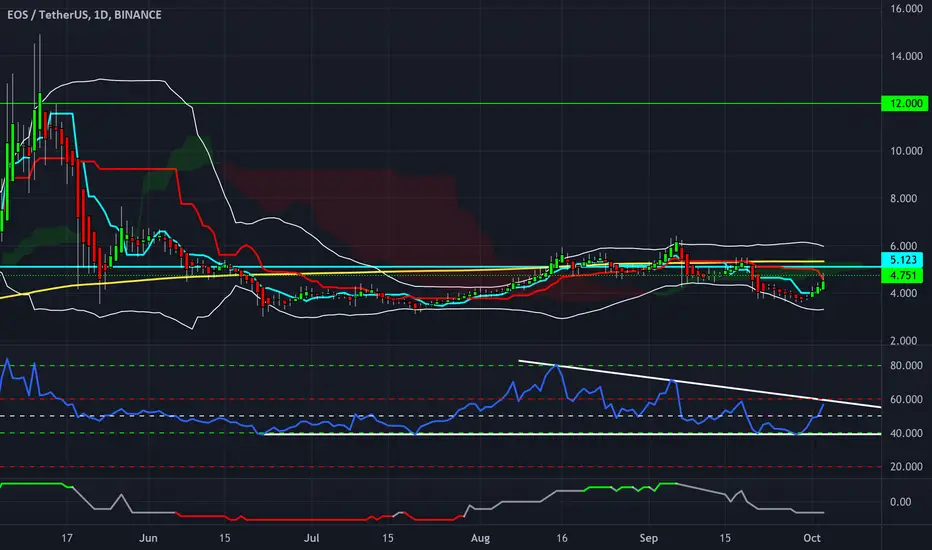932x550 pixels.
Task: Click the 8.000 price axis value
Action: [903, 199]
